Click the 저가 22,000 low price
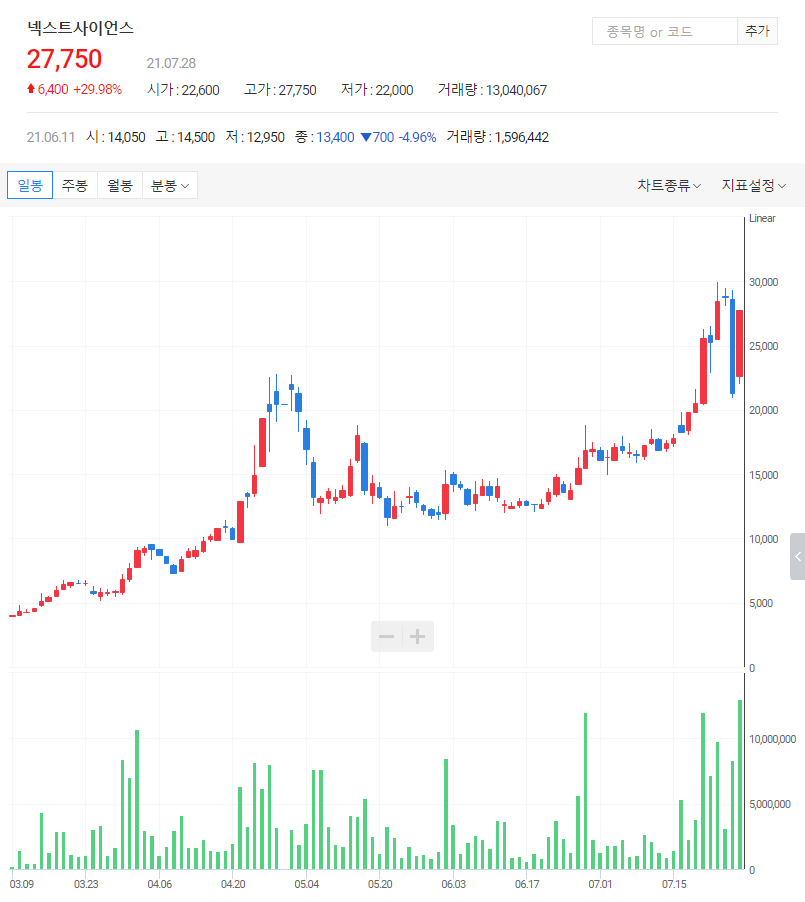 pos(377,90)
